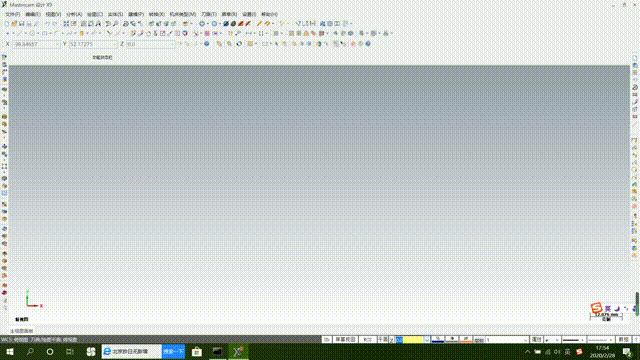The image size is (640, 360).
Task: Select the point sketch tool icon
Action: (7, 33)
